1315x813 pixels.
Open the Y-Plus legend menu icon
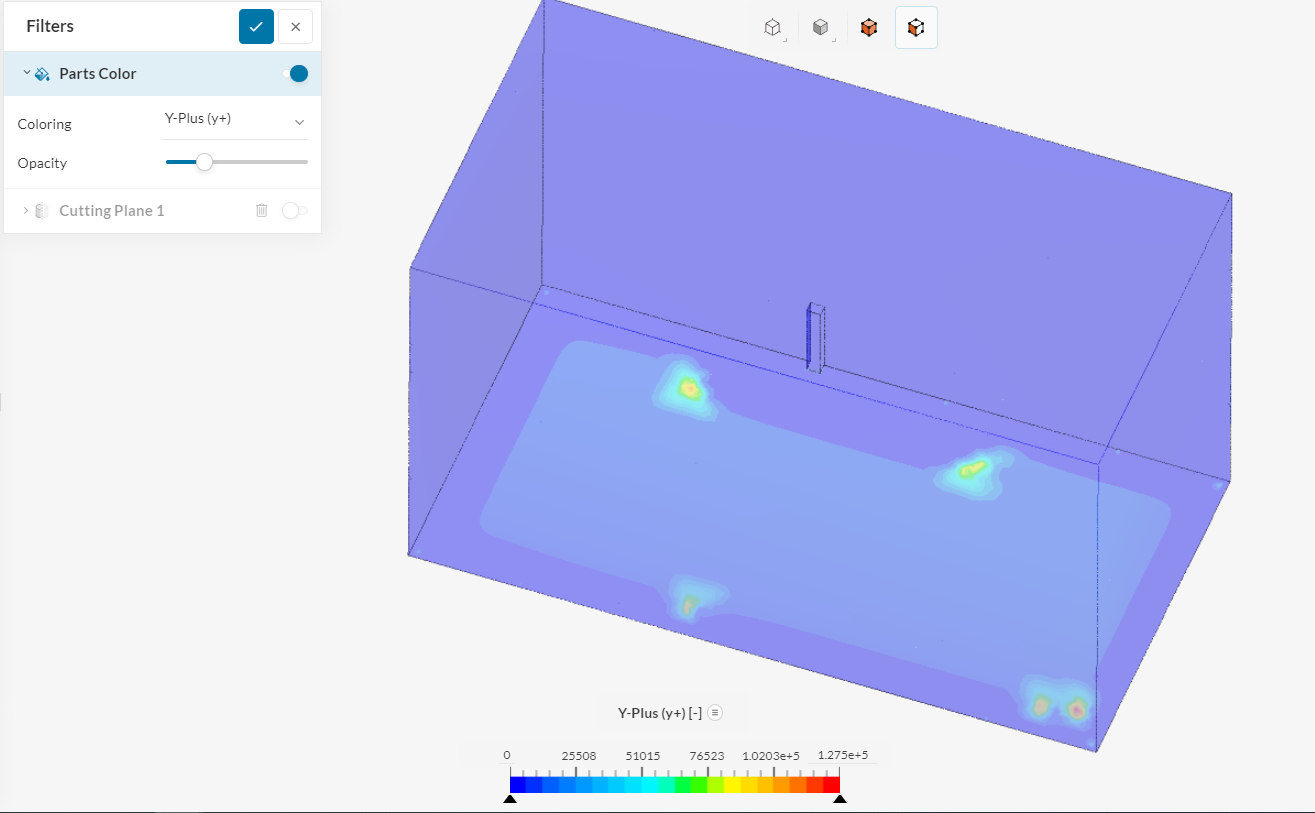pyautogui.click(x=715, y=713)
